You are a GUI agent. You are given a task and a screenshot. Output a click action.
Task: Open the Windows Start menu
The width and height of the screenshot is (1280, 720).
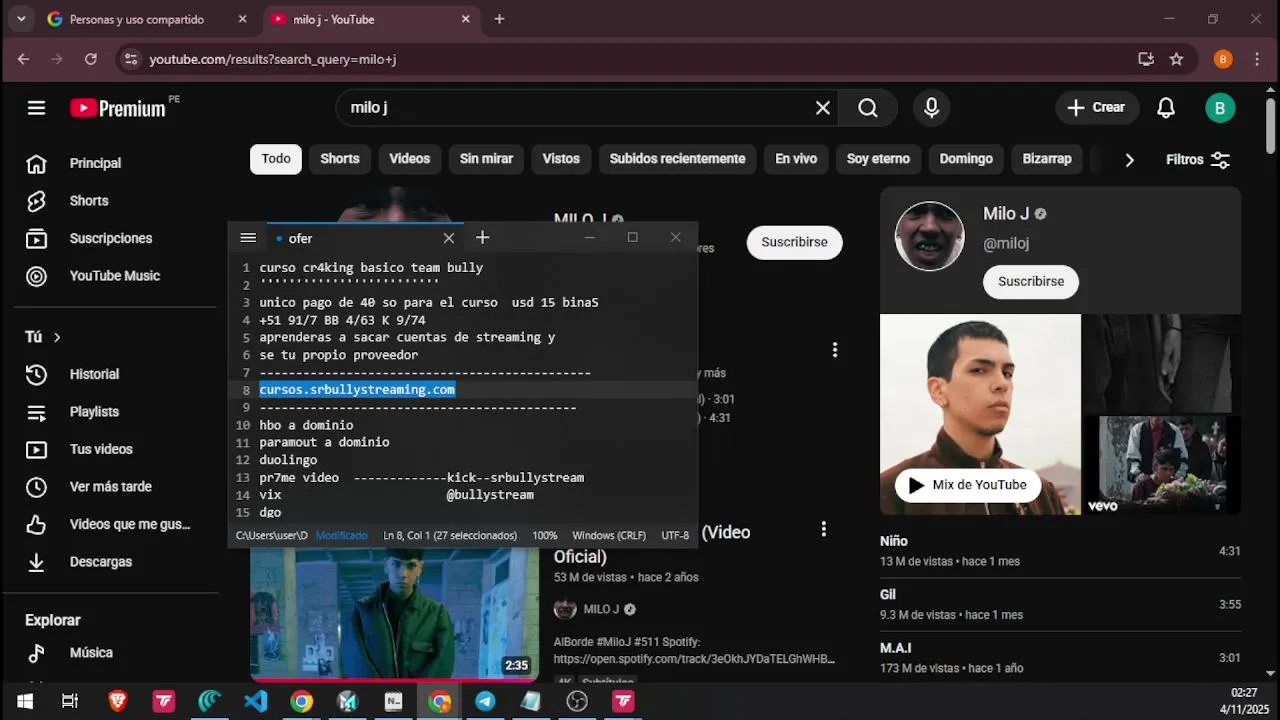pos(24,702)
